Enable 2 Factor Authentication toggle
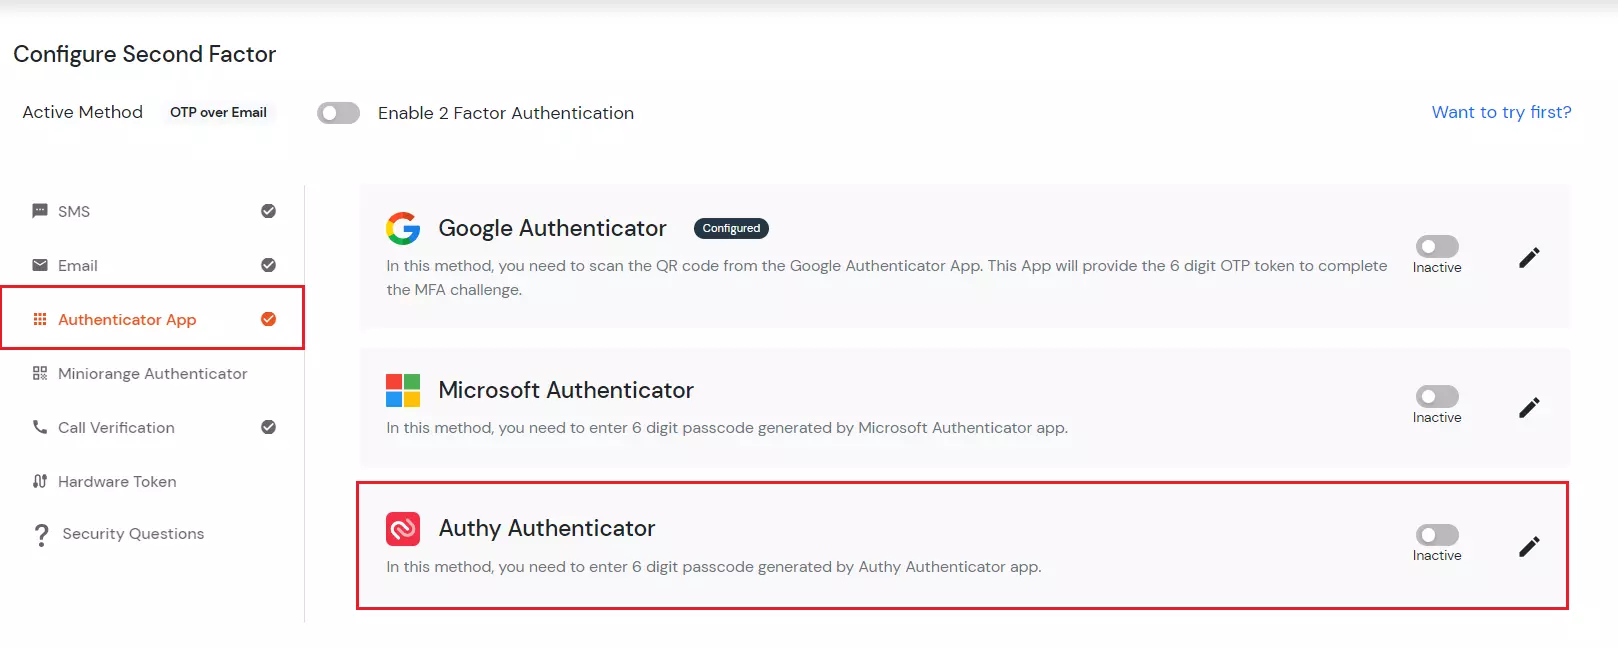The height and width of the screenshot is (648, 1618). (338, 112)
